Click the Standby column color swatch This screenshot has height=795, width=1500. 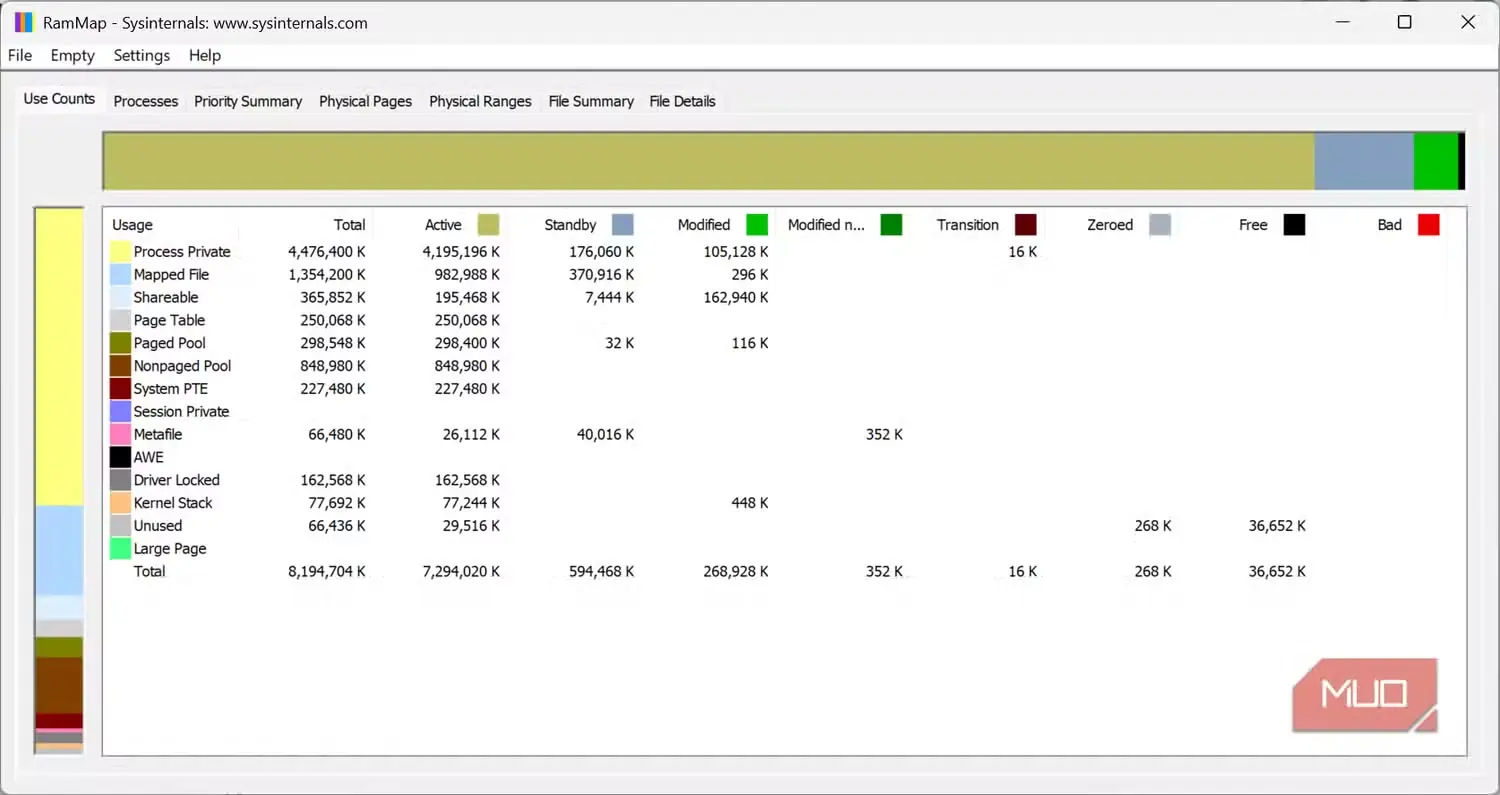623,225
